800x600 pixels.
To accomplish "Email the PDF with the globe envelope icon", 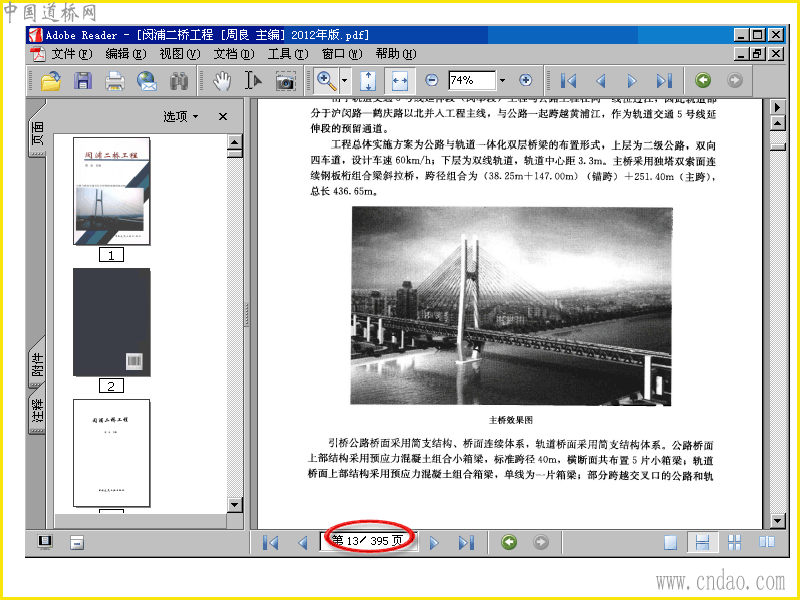I will 147,81.
